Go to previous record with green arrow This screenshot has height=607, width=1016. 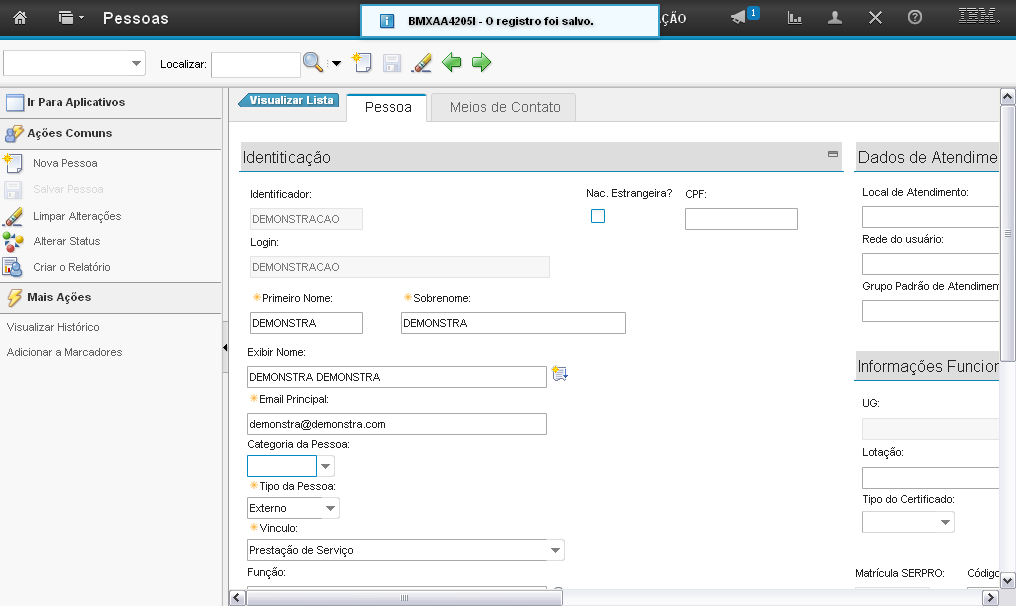coord(452,63)
